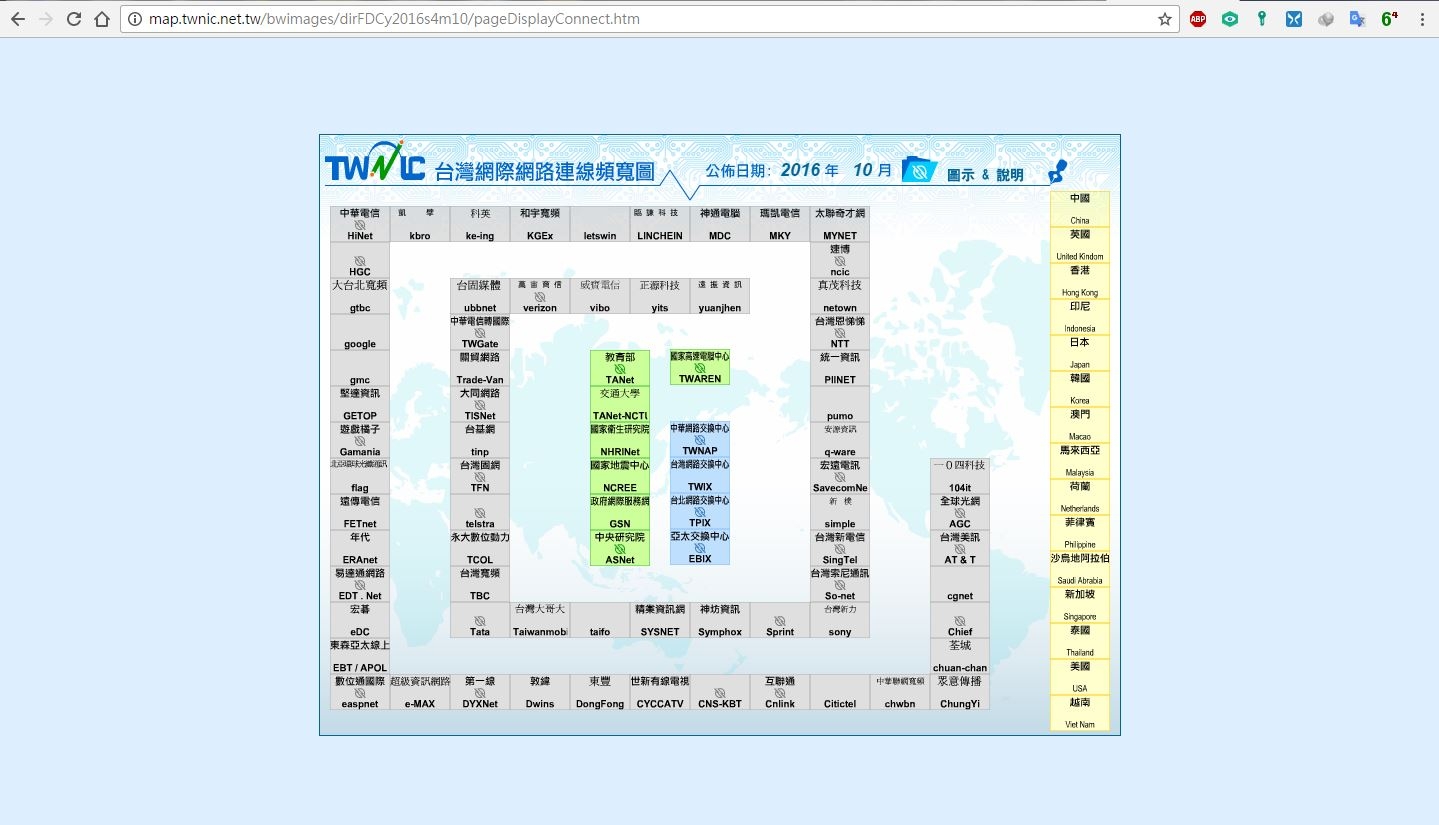Select the Trade-Van node
The height and width of the screenshot is (825, 1439).
pos(480,368)
